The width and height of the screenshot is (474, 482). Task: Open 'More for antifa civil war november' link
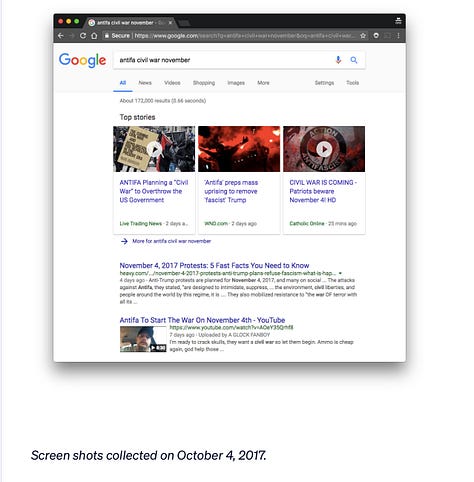[x=171, y=241]
